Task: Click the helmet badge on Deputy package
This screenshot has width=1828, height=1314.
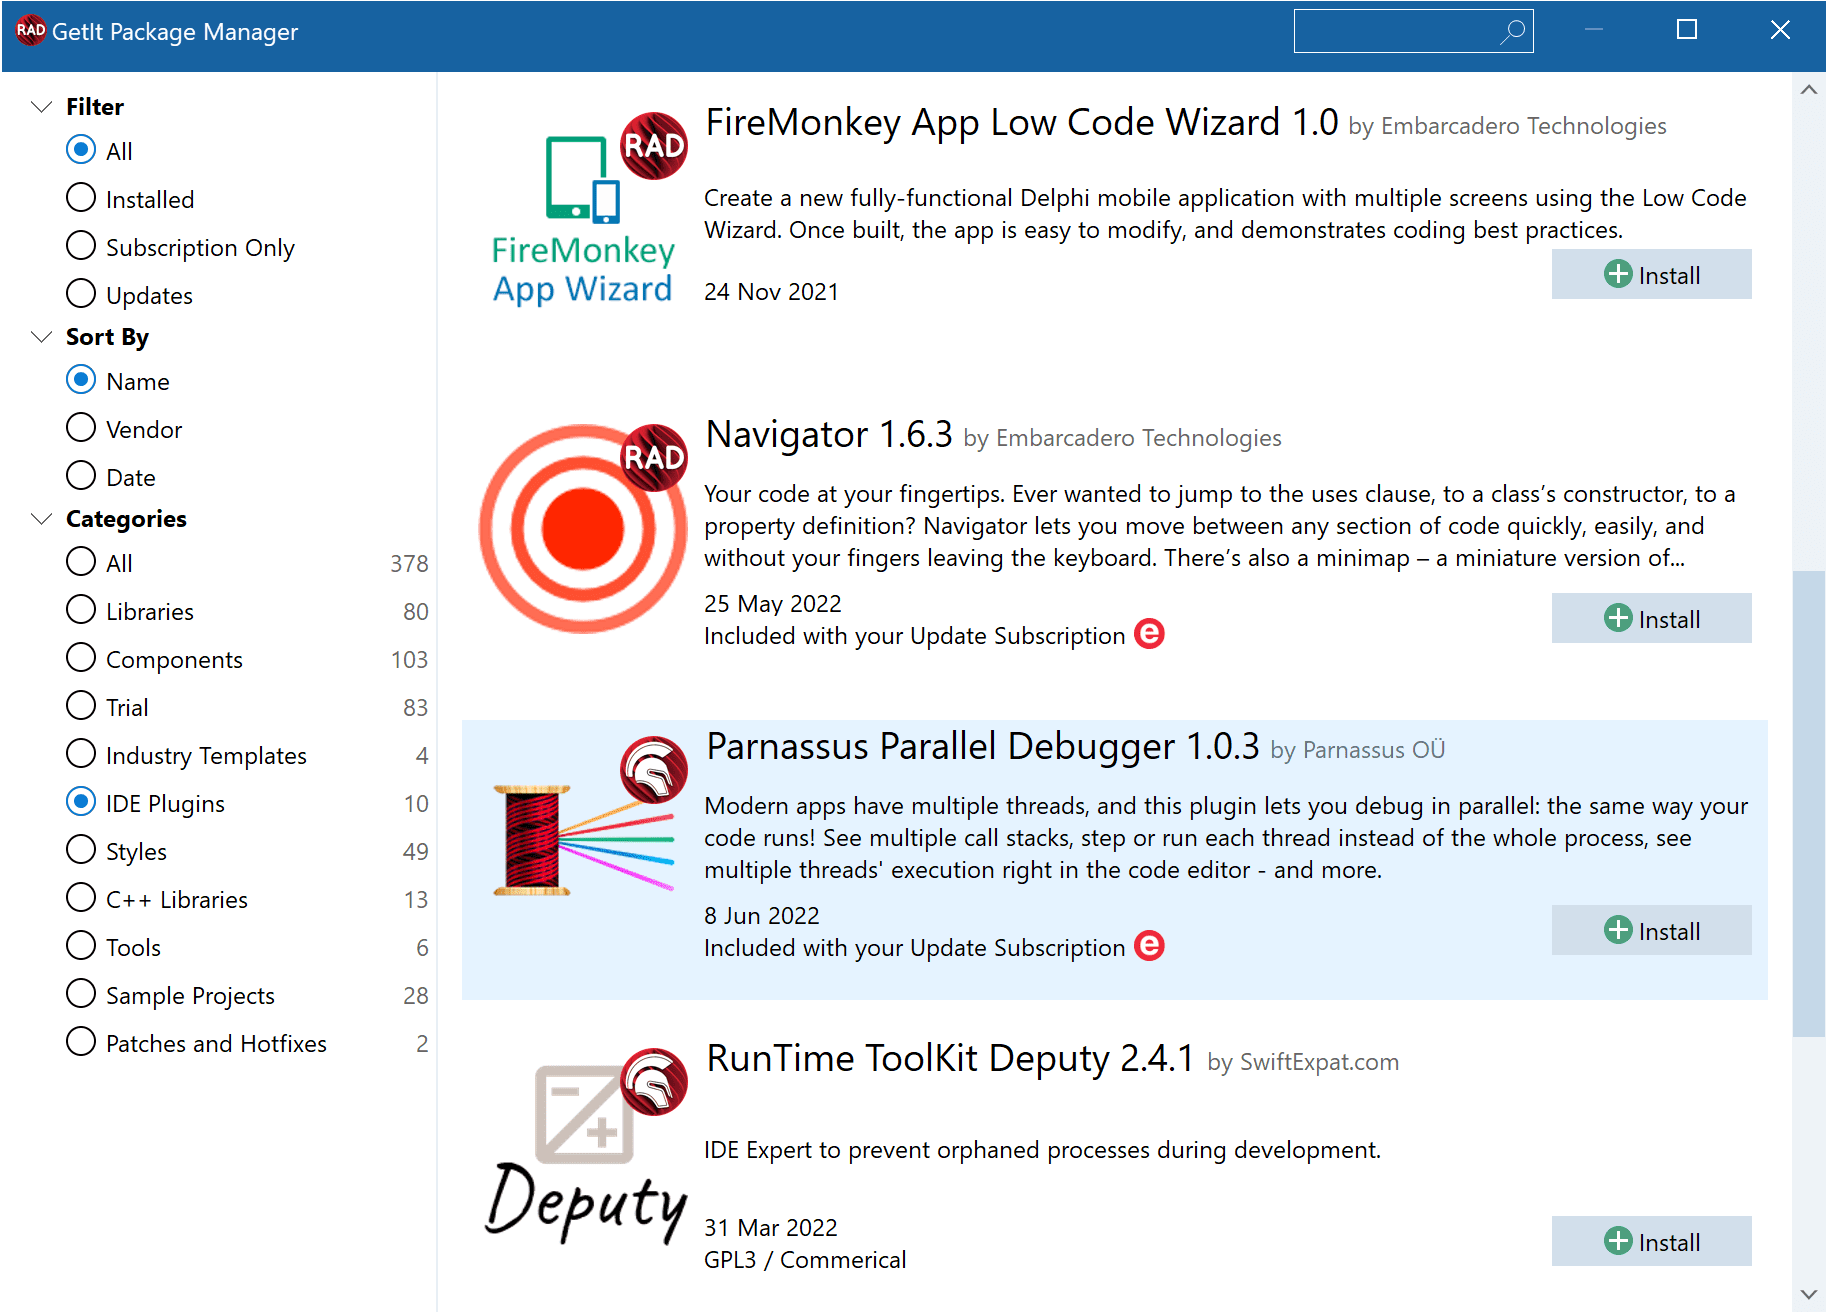Action: click(654, 1082)
